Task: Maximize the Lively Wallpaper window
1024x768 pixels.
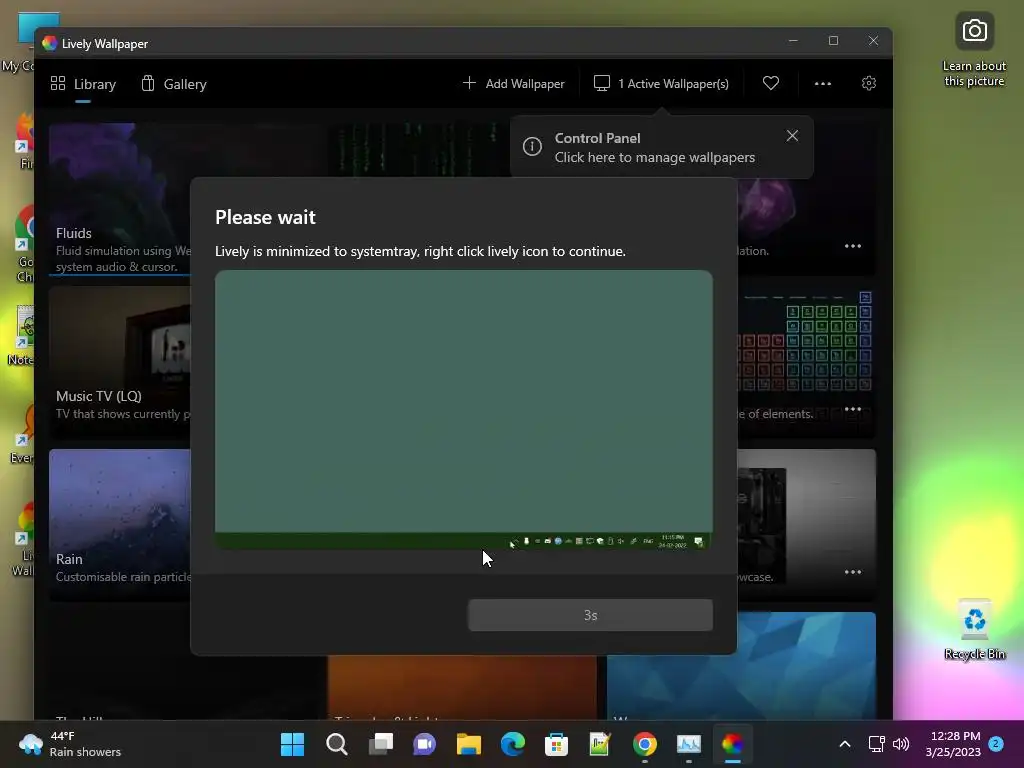Action: (833, 40)
